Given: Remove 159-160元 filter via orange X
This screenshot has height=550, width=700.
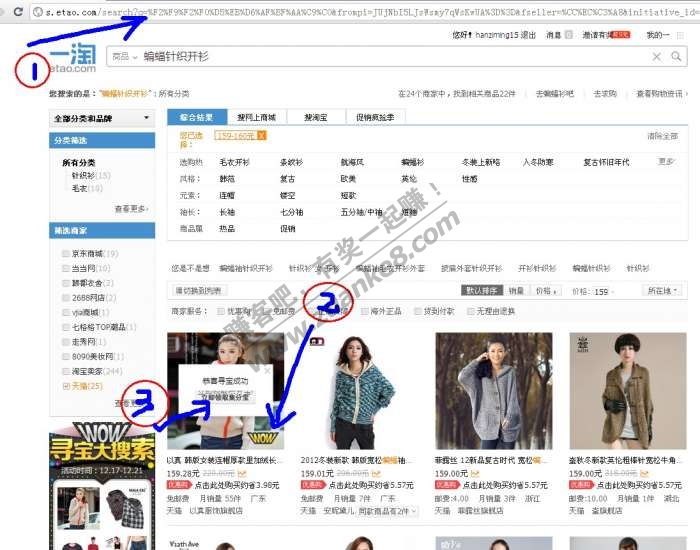Looking at the screenshot, I should [262, 135].
